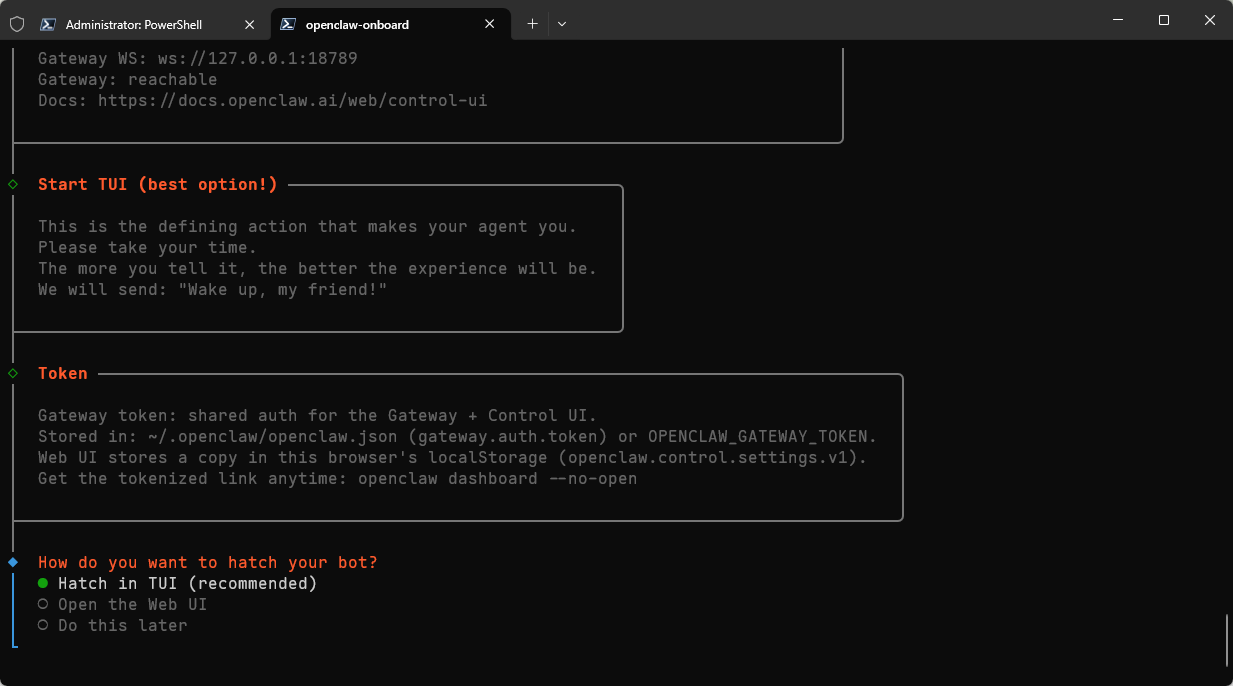This screenshot has width=1233, height=686.
Task: Click the admin shield icon in title bar
Action: (x=17, y=24)
